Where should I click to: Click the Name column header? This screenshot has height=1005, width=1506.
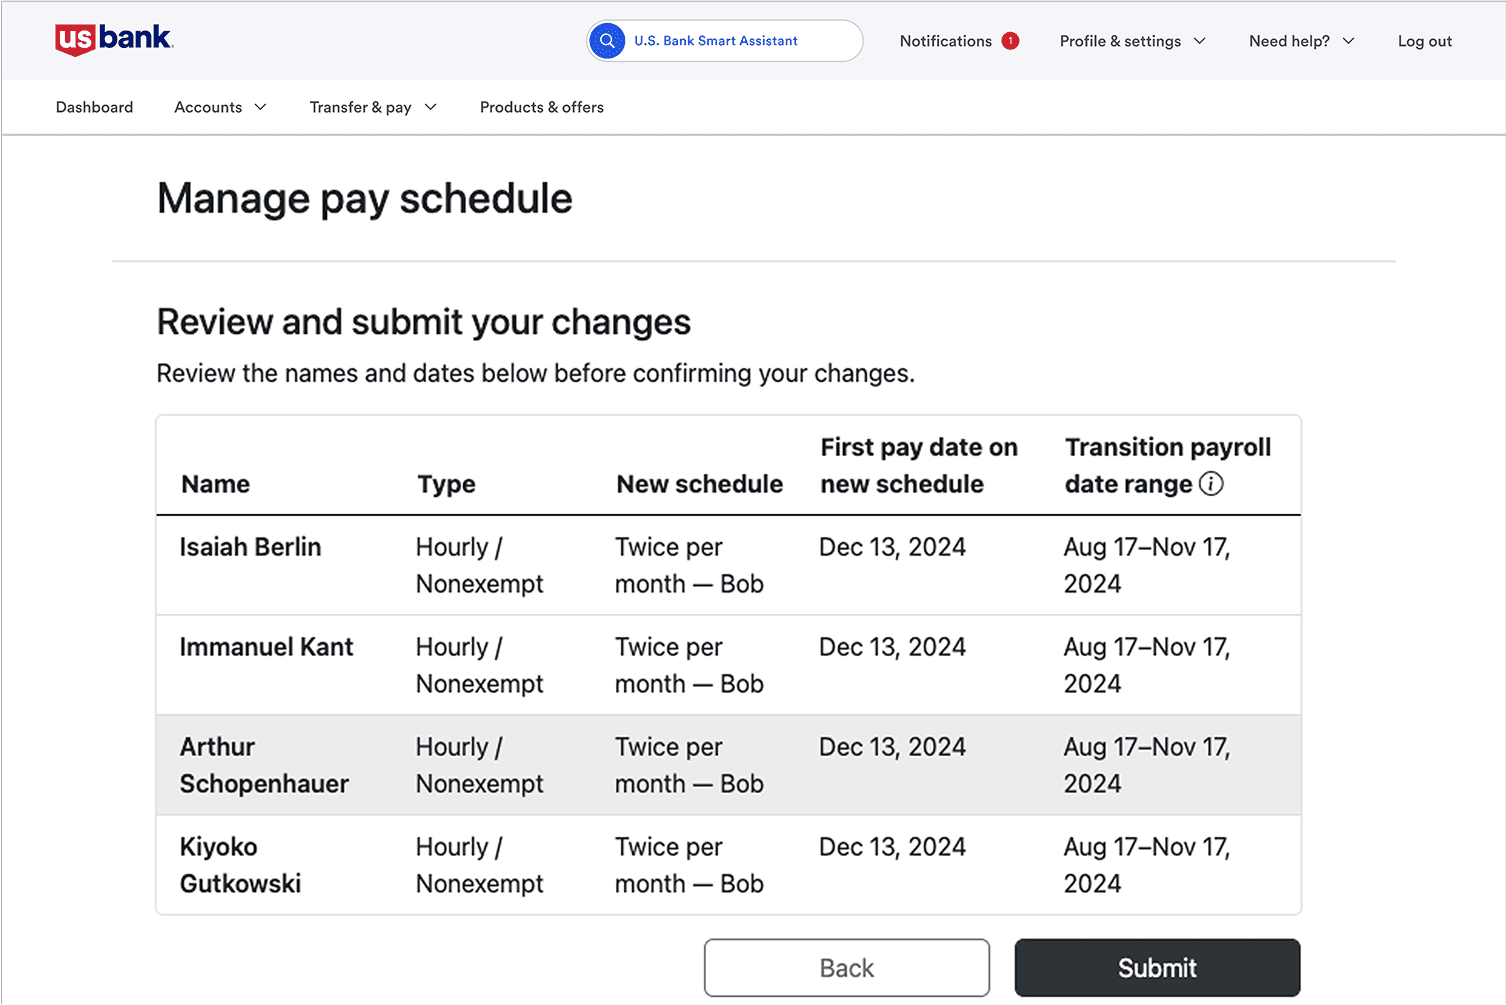click(x=215, y=483)
